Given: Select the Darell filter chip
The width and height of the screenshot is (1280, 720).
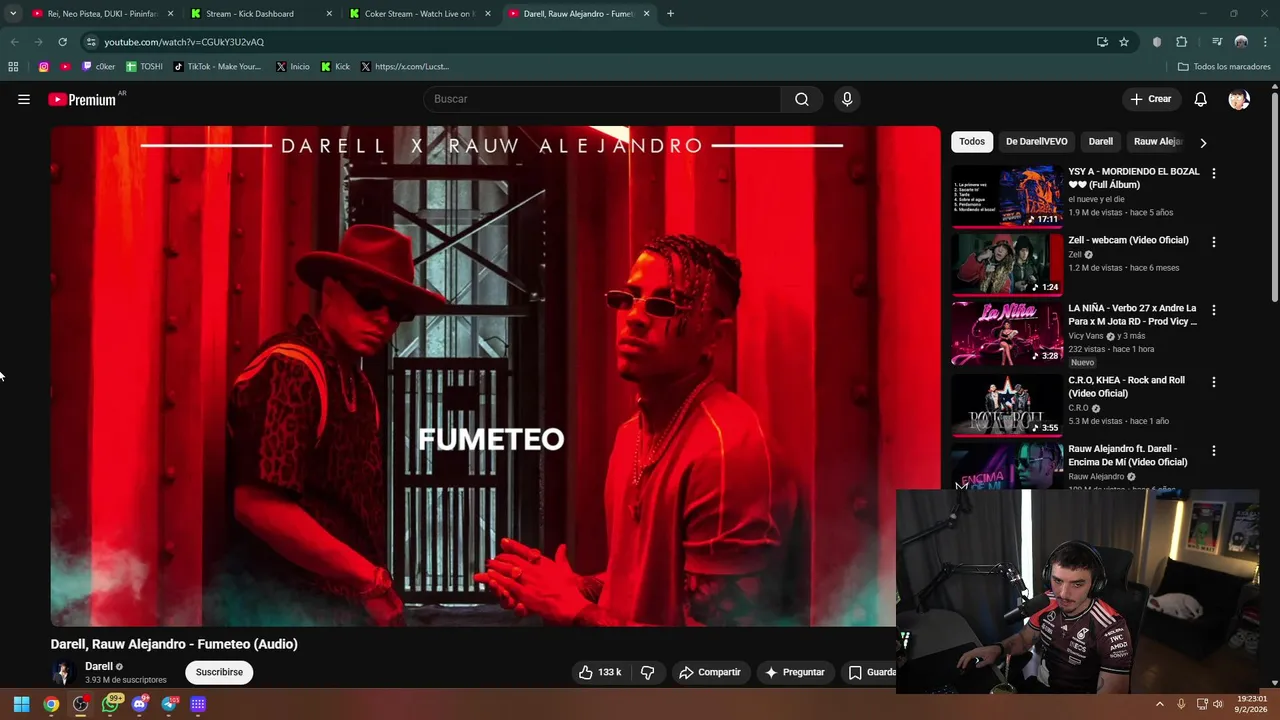Looking at the screenshot, I should (x=1101, y=142).
